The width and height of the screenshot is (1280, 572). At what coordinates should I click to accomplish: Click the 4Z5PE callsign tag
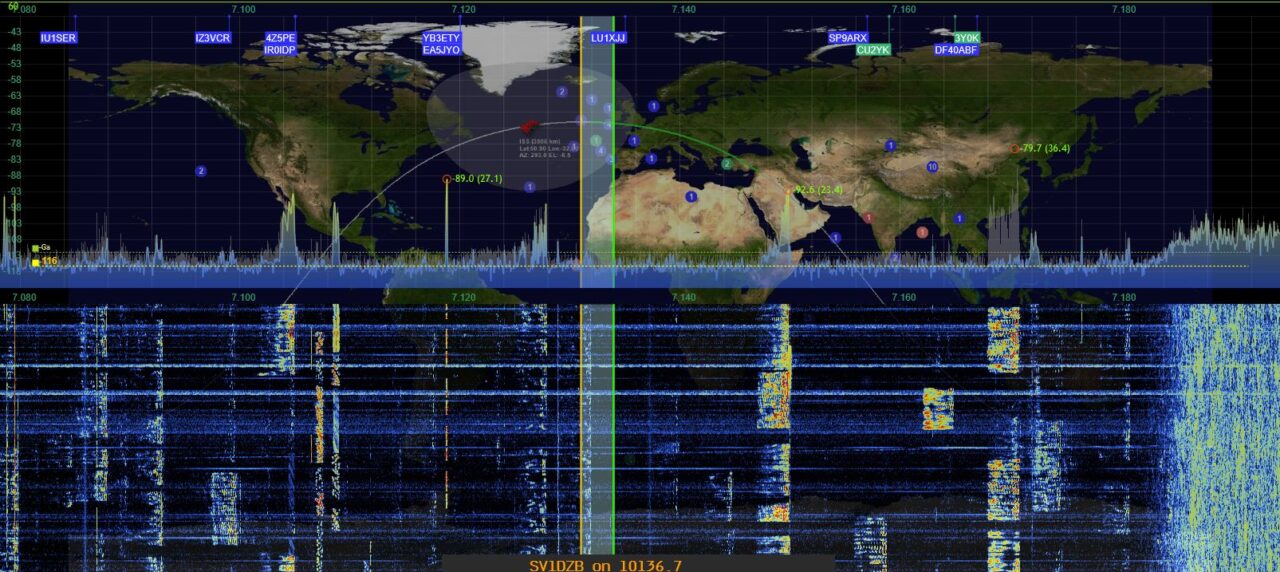pos(280,38)
